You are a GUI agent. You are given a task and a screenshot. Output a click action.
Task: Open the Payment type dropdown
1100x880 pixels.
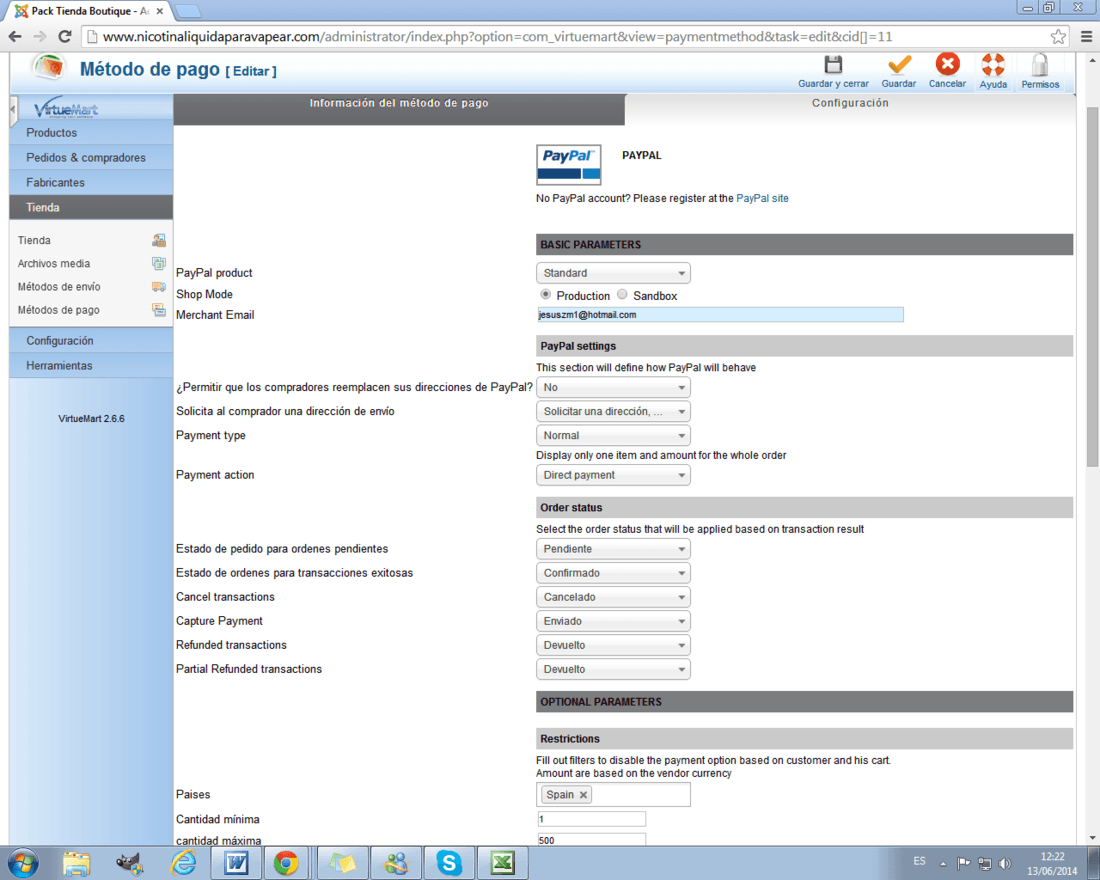click(612, 435)
